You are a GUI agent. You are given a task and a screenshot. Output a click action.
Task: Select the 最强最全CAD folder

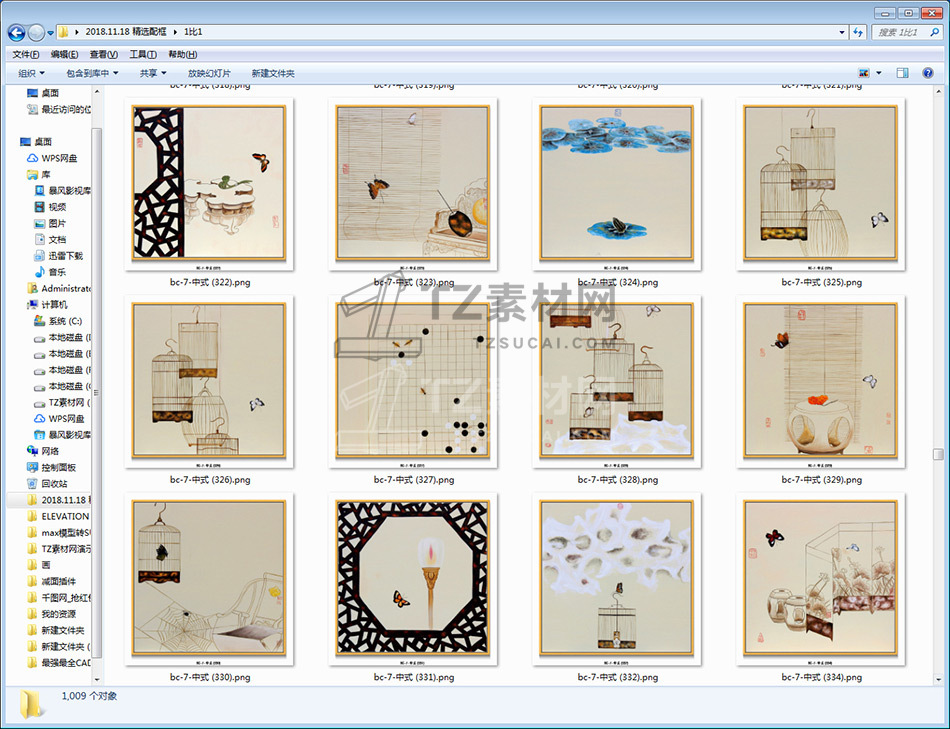(59, 664)
